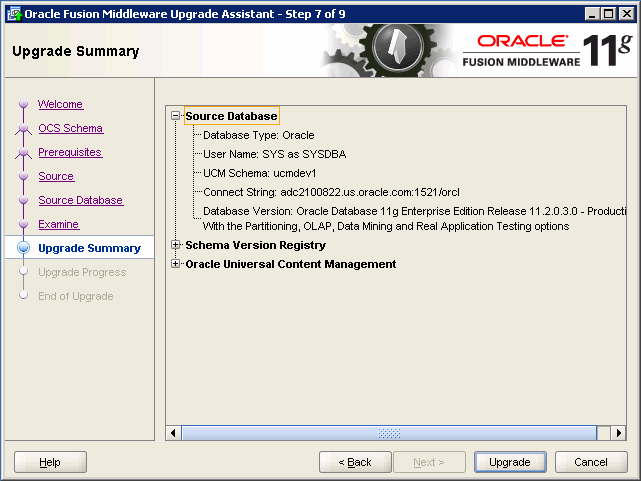Click the Welcome step bullet icon
641x481 pixels.
[x=24, y=104]
